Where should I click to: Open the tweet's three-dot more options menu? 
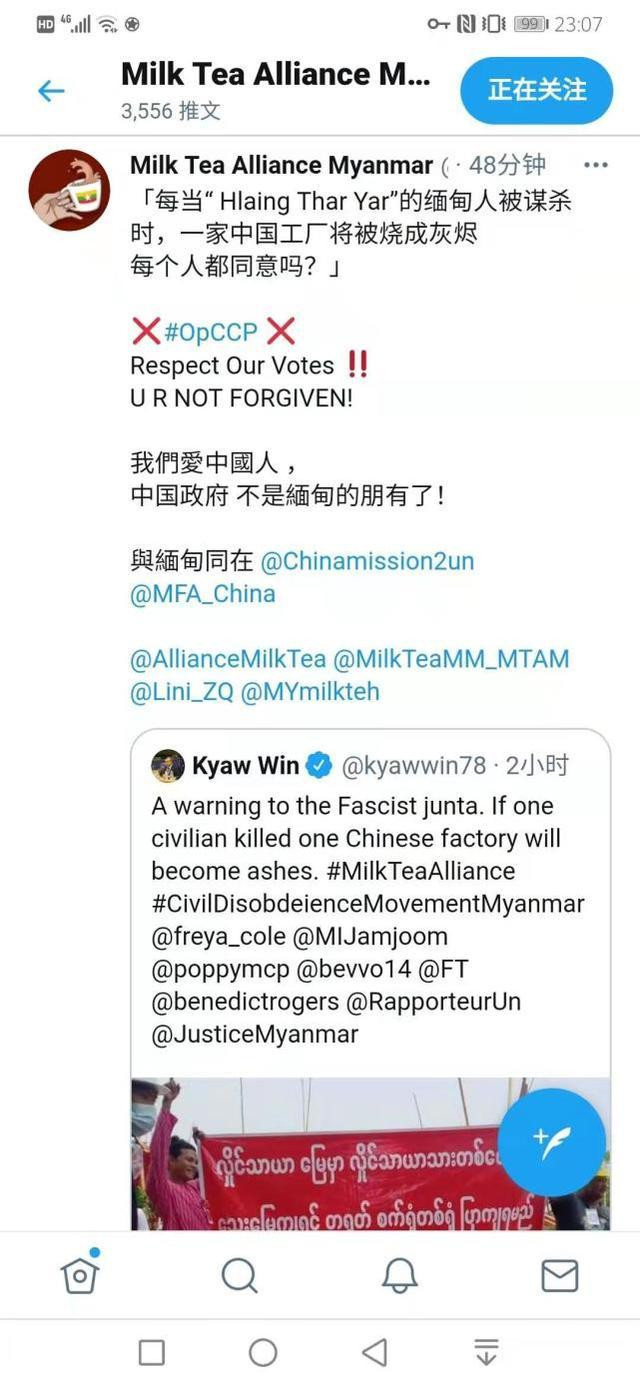(596, 165)
